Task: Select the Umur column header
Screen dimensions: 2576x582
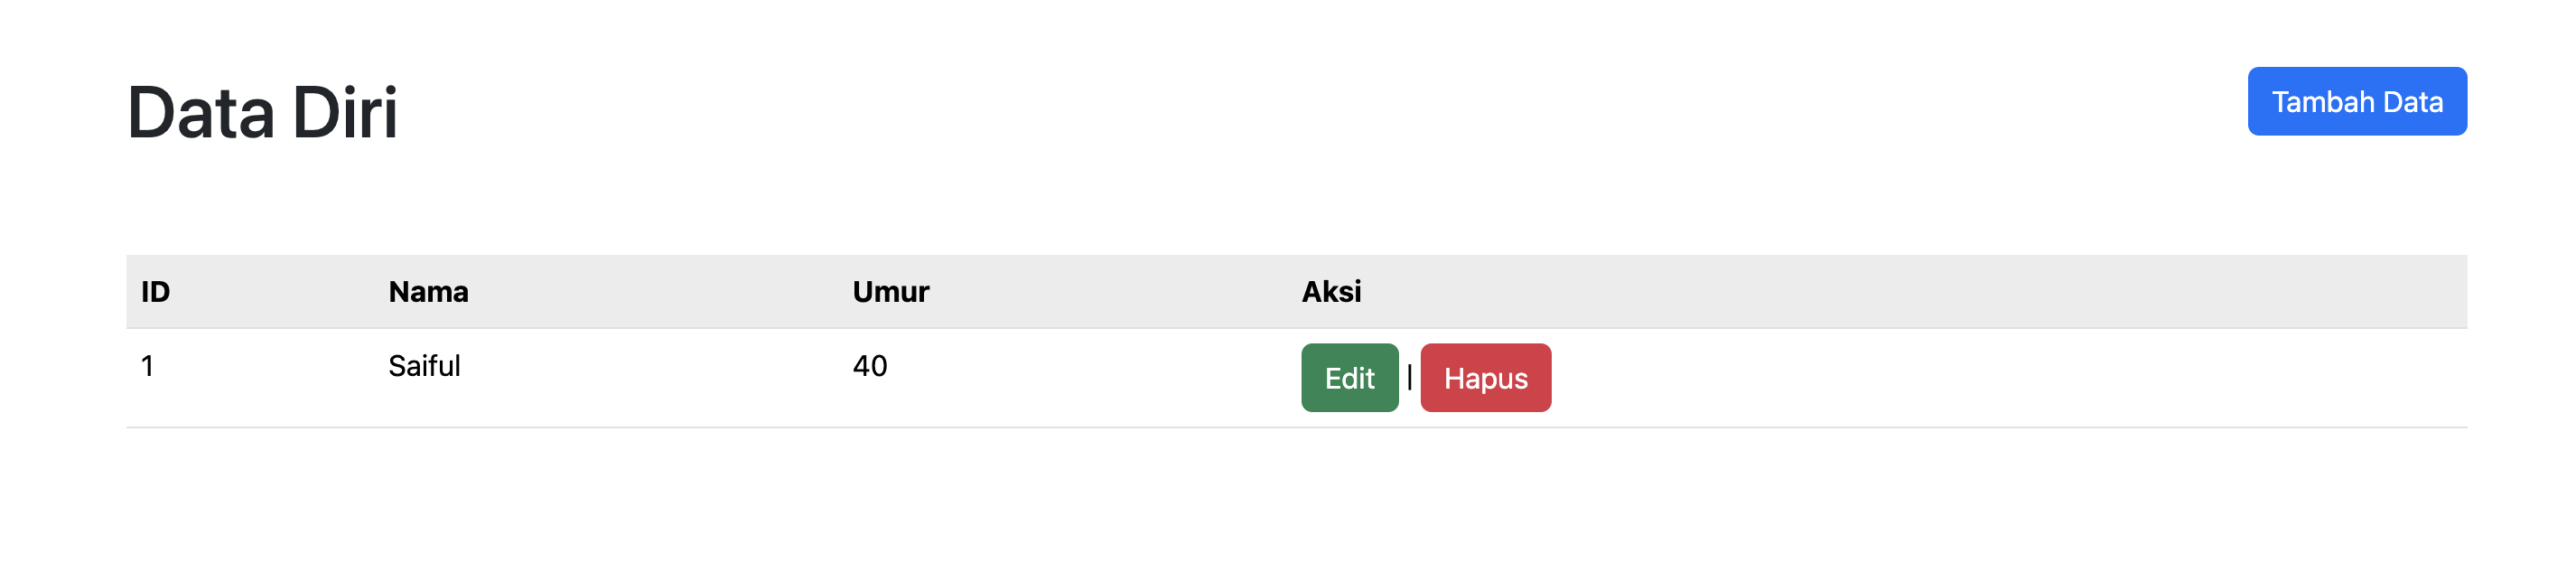Action: point(889,292)
